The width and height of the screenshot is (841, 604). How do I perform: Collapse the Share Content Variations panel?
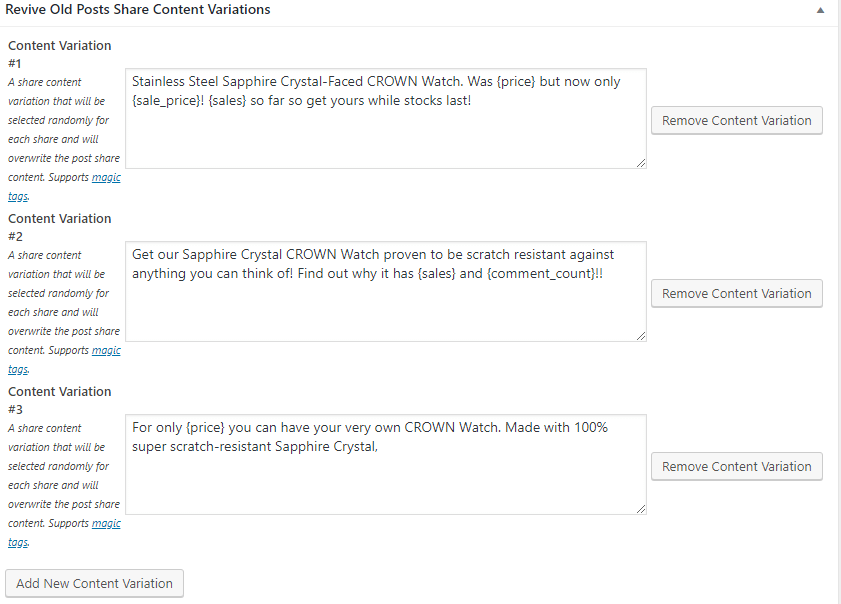pos(820,10)
